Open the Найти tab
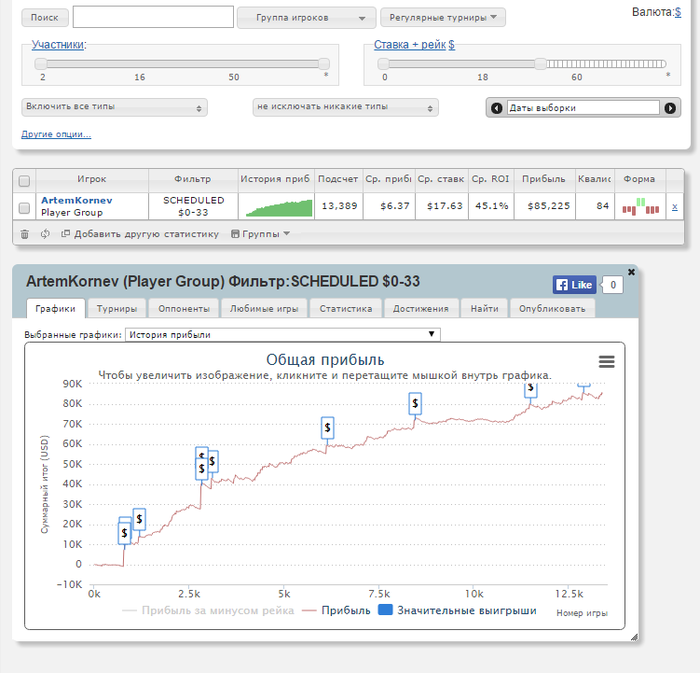Screen dimensions: 700x673 click(x=484, y=309)
